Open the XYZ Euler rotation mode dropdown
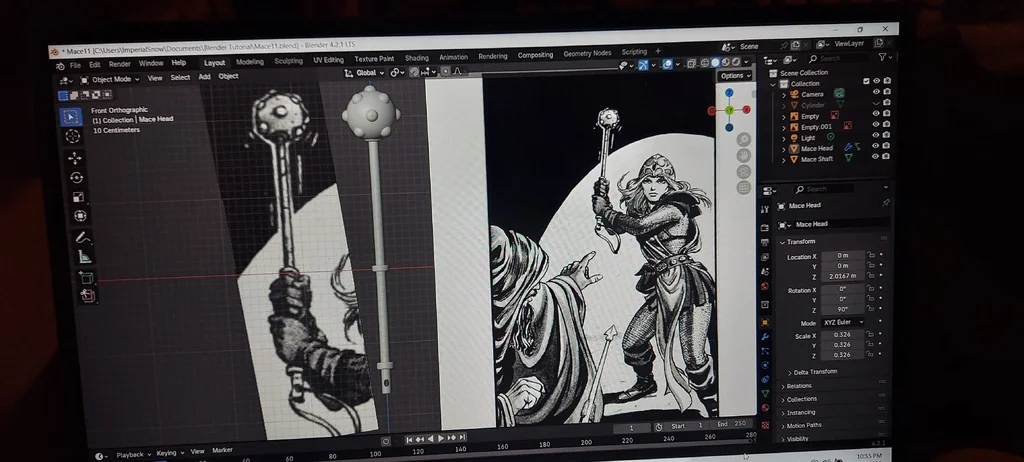Screen dimensions: 1024x462 click(x=844, y=322)
